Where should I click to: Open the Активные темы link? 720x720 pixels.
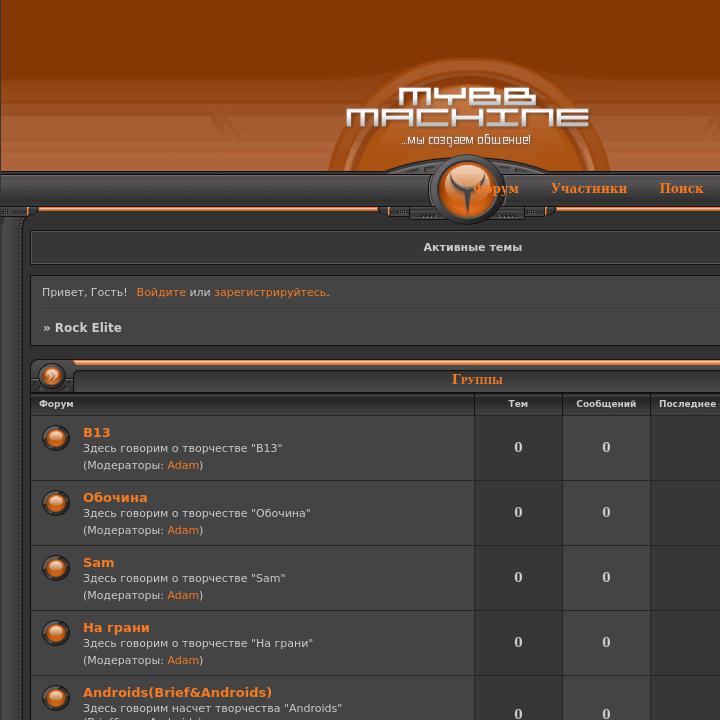(x=472, y=248)
